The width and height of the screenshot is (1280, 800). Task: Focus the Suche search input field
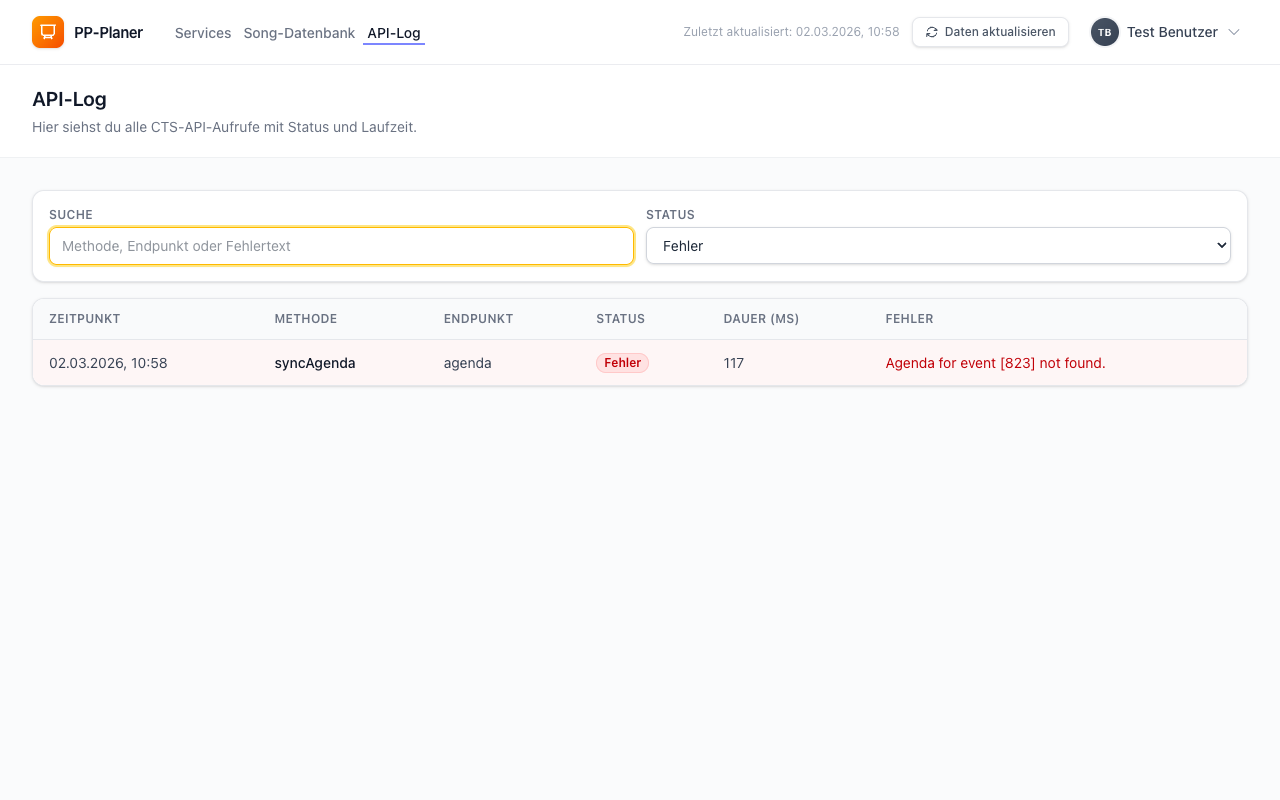[x=341, y=246]
